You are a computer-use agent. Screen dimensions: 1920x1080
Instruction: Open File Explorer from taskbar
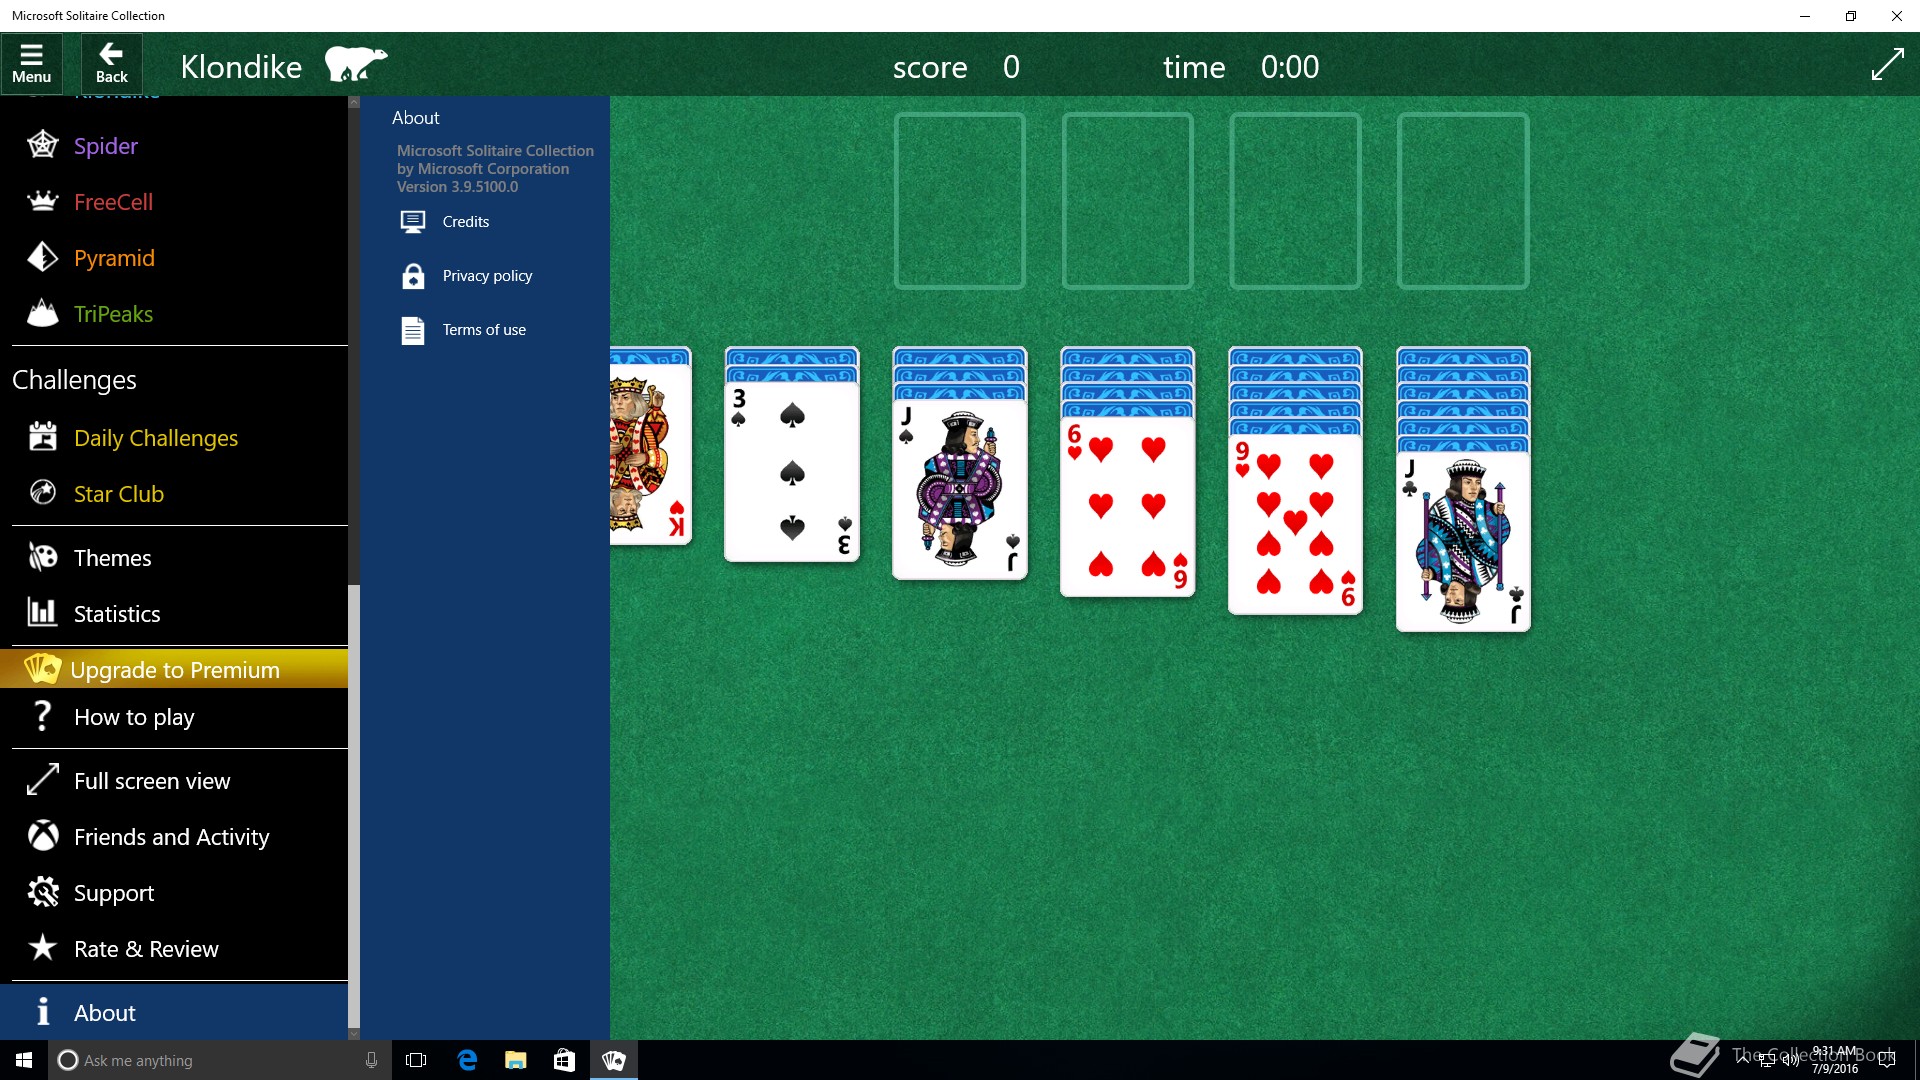click(515, 1060)
